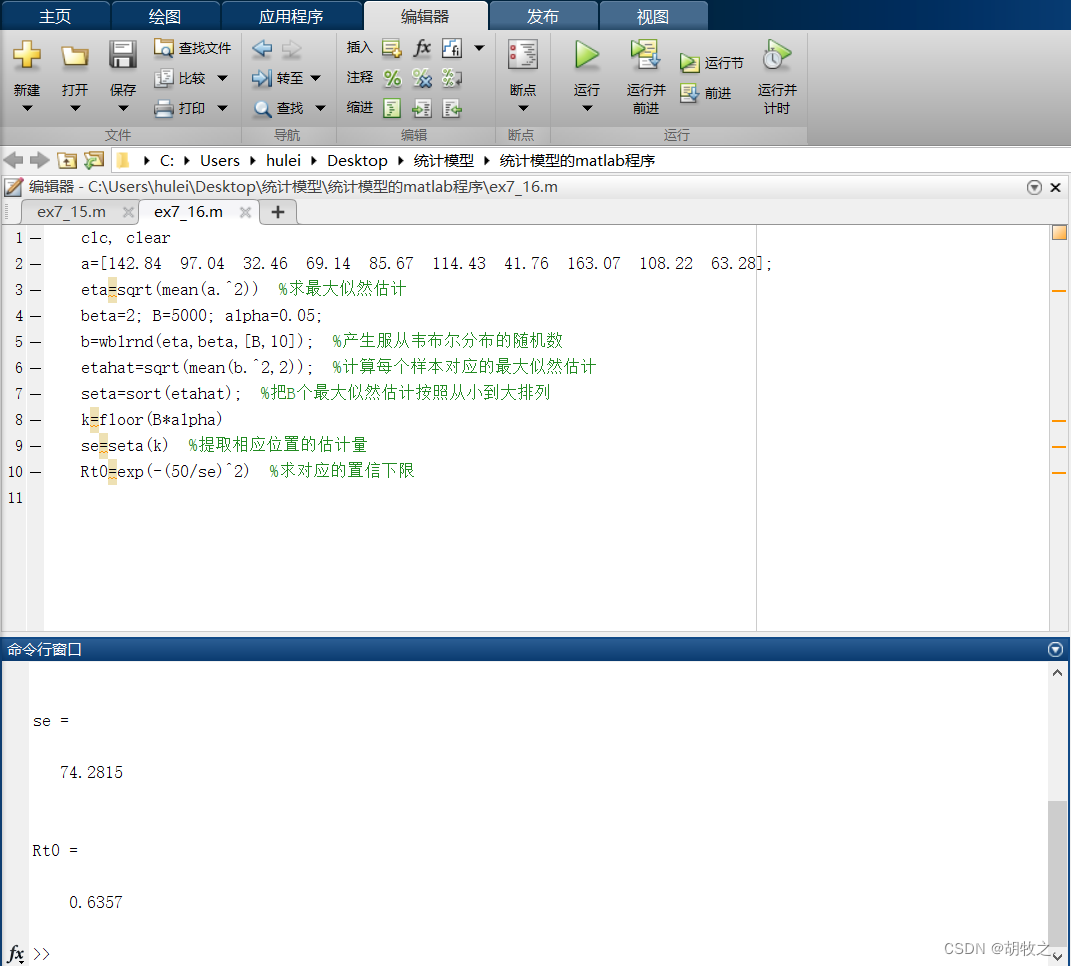Click the uncomment icon

(x=422, y=79)
